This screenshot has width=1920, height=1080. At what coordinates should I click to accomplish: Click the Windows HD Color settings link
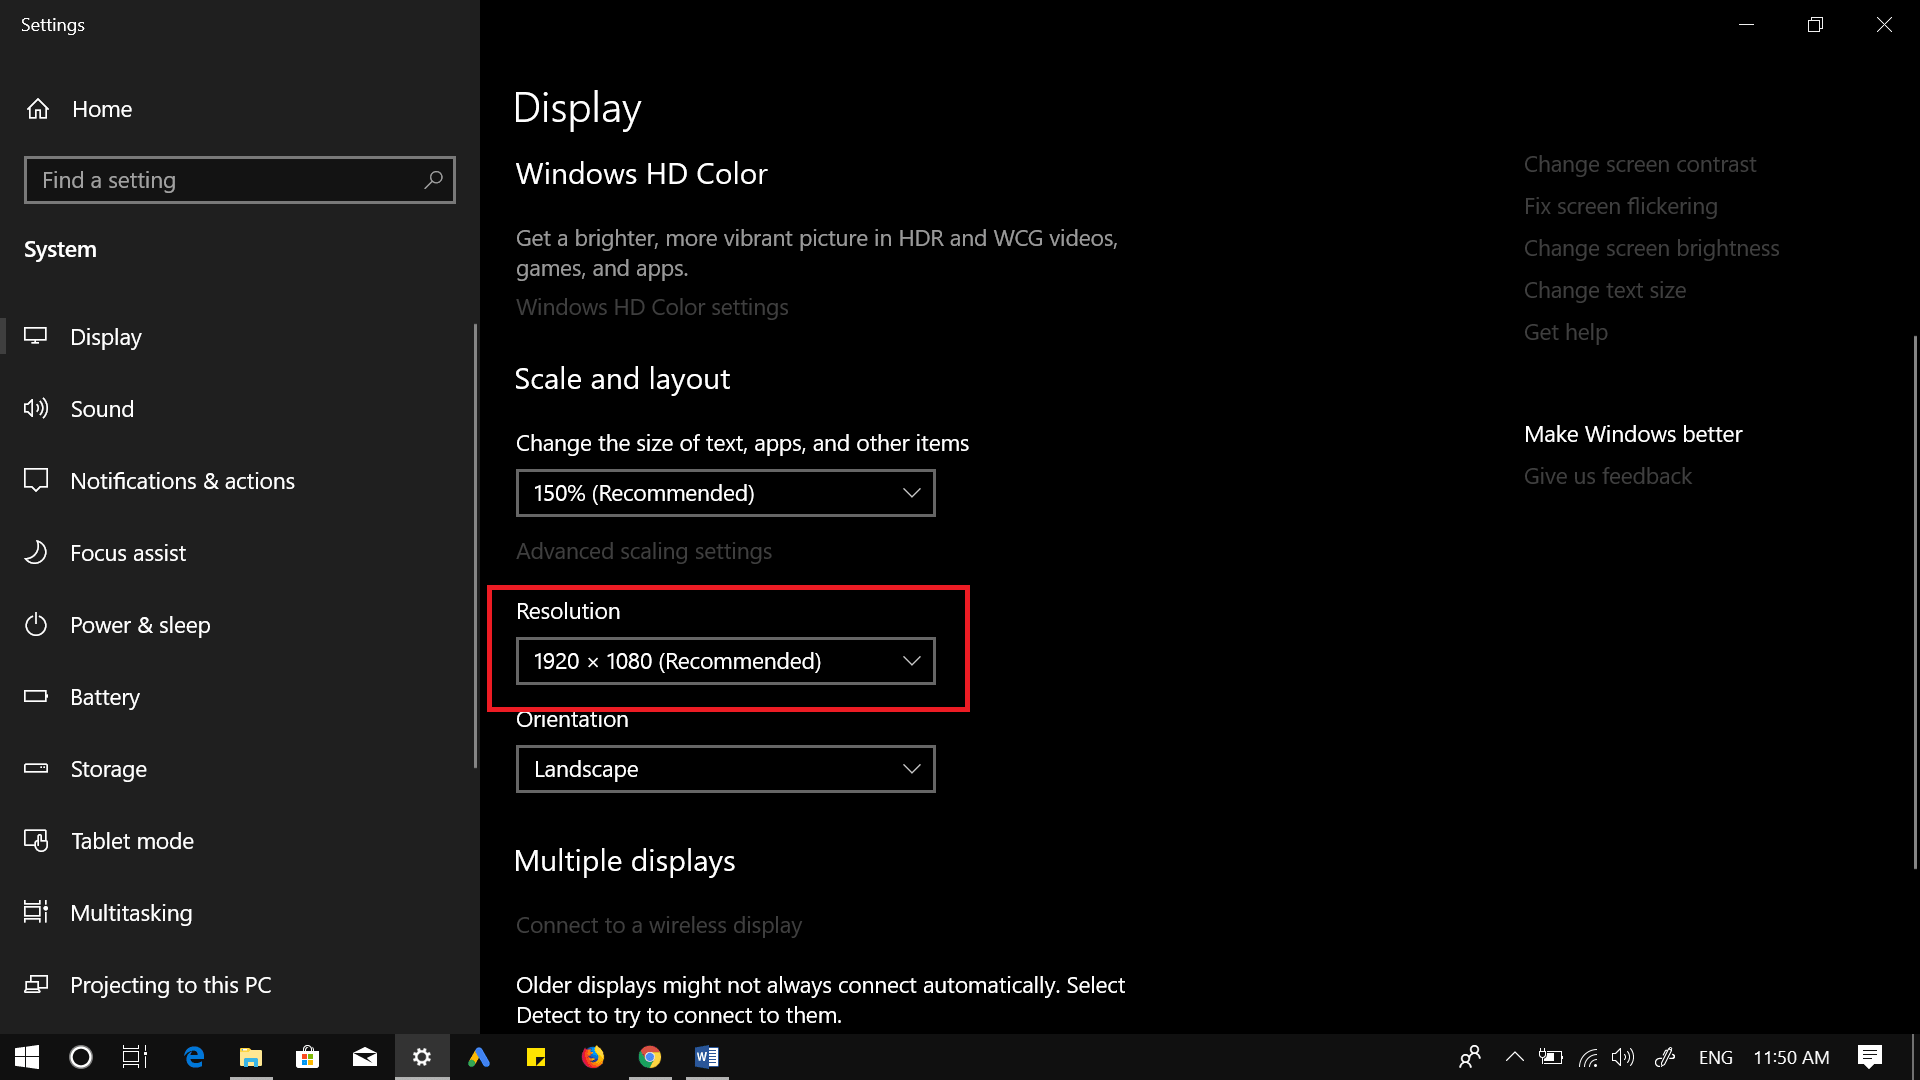point(651,306)
